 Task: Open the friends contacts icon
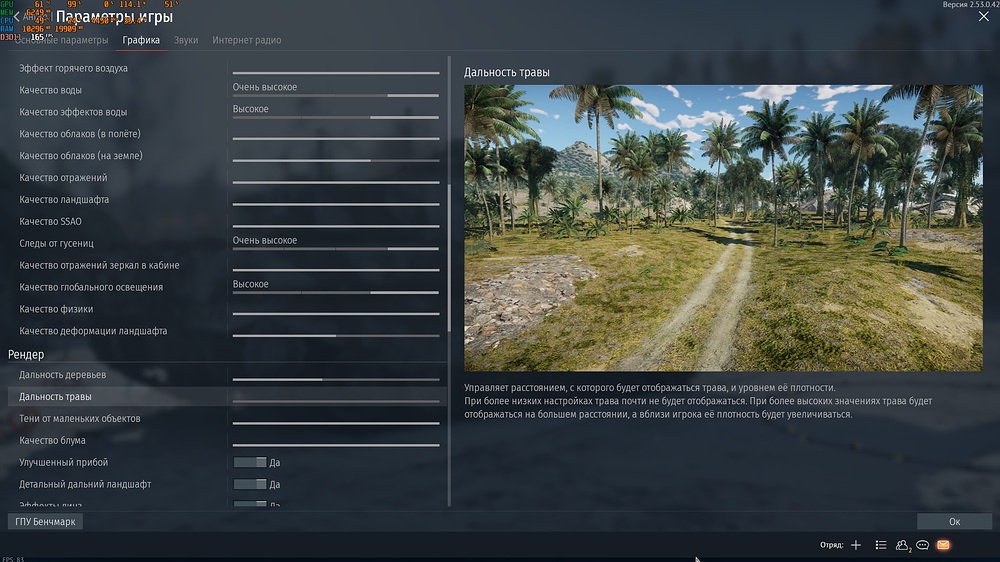(x=902, y=545)
